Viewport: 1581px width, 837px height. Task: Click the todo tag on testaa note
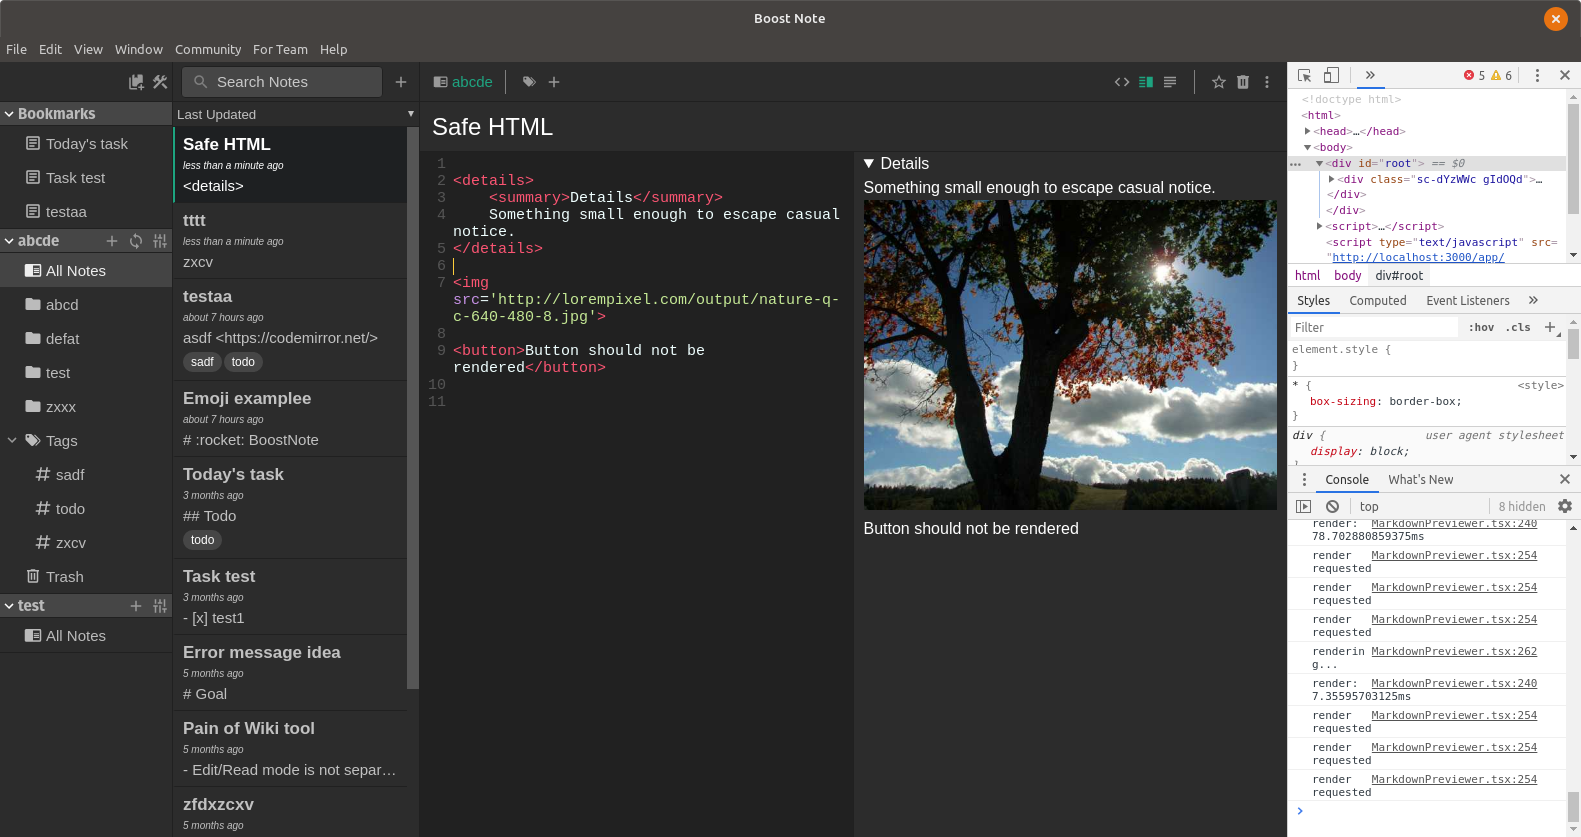[243, 362]
